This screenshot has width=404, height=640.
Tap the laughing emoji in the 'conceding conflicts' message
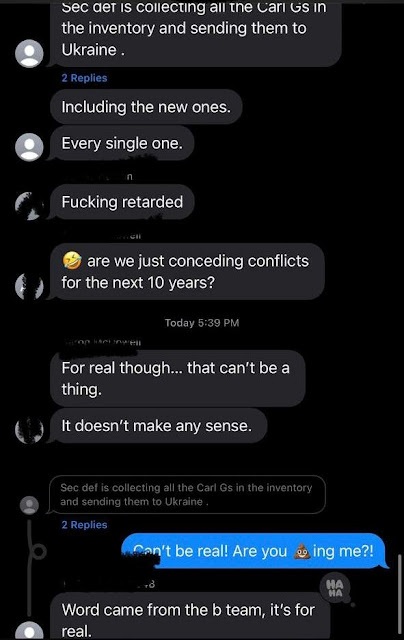[72, 260]
